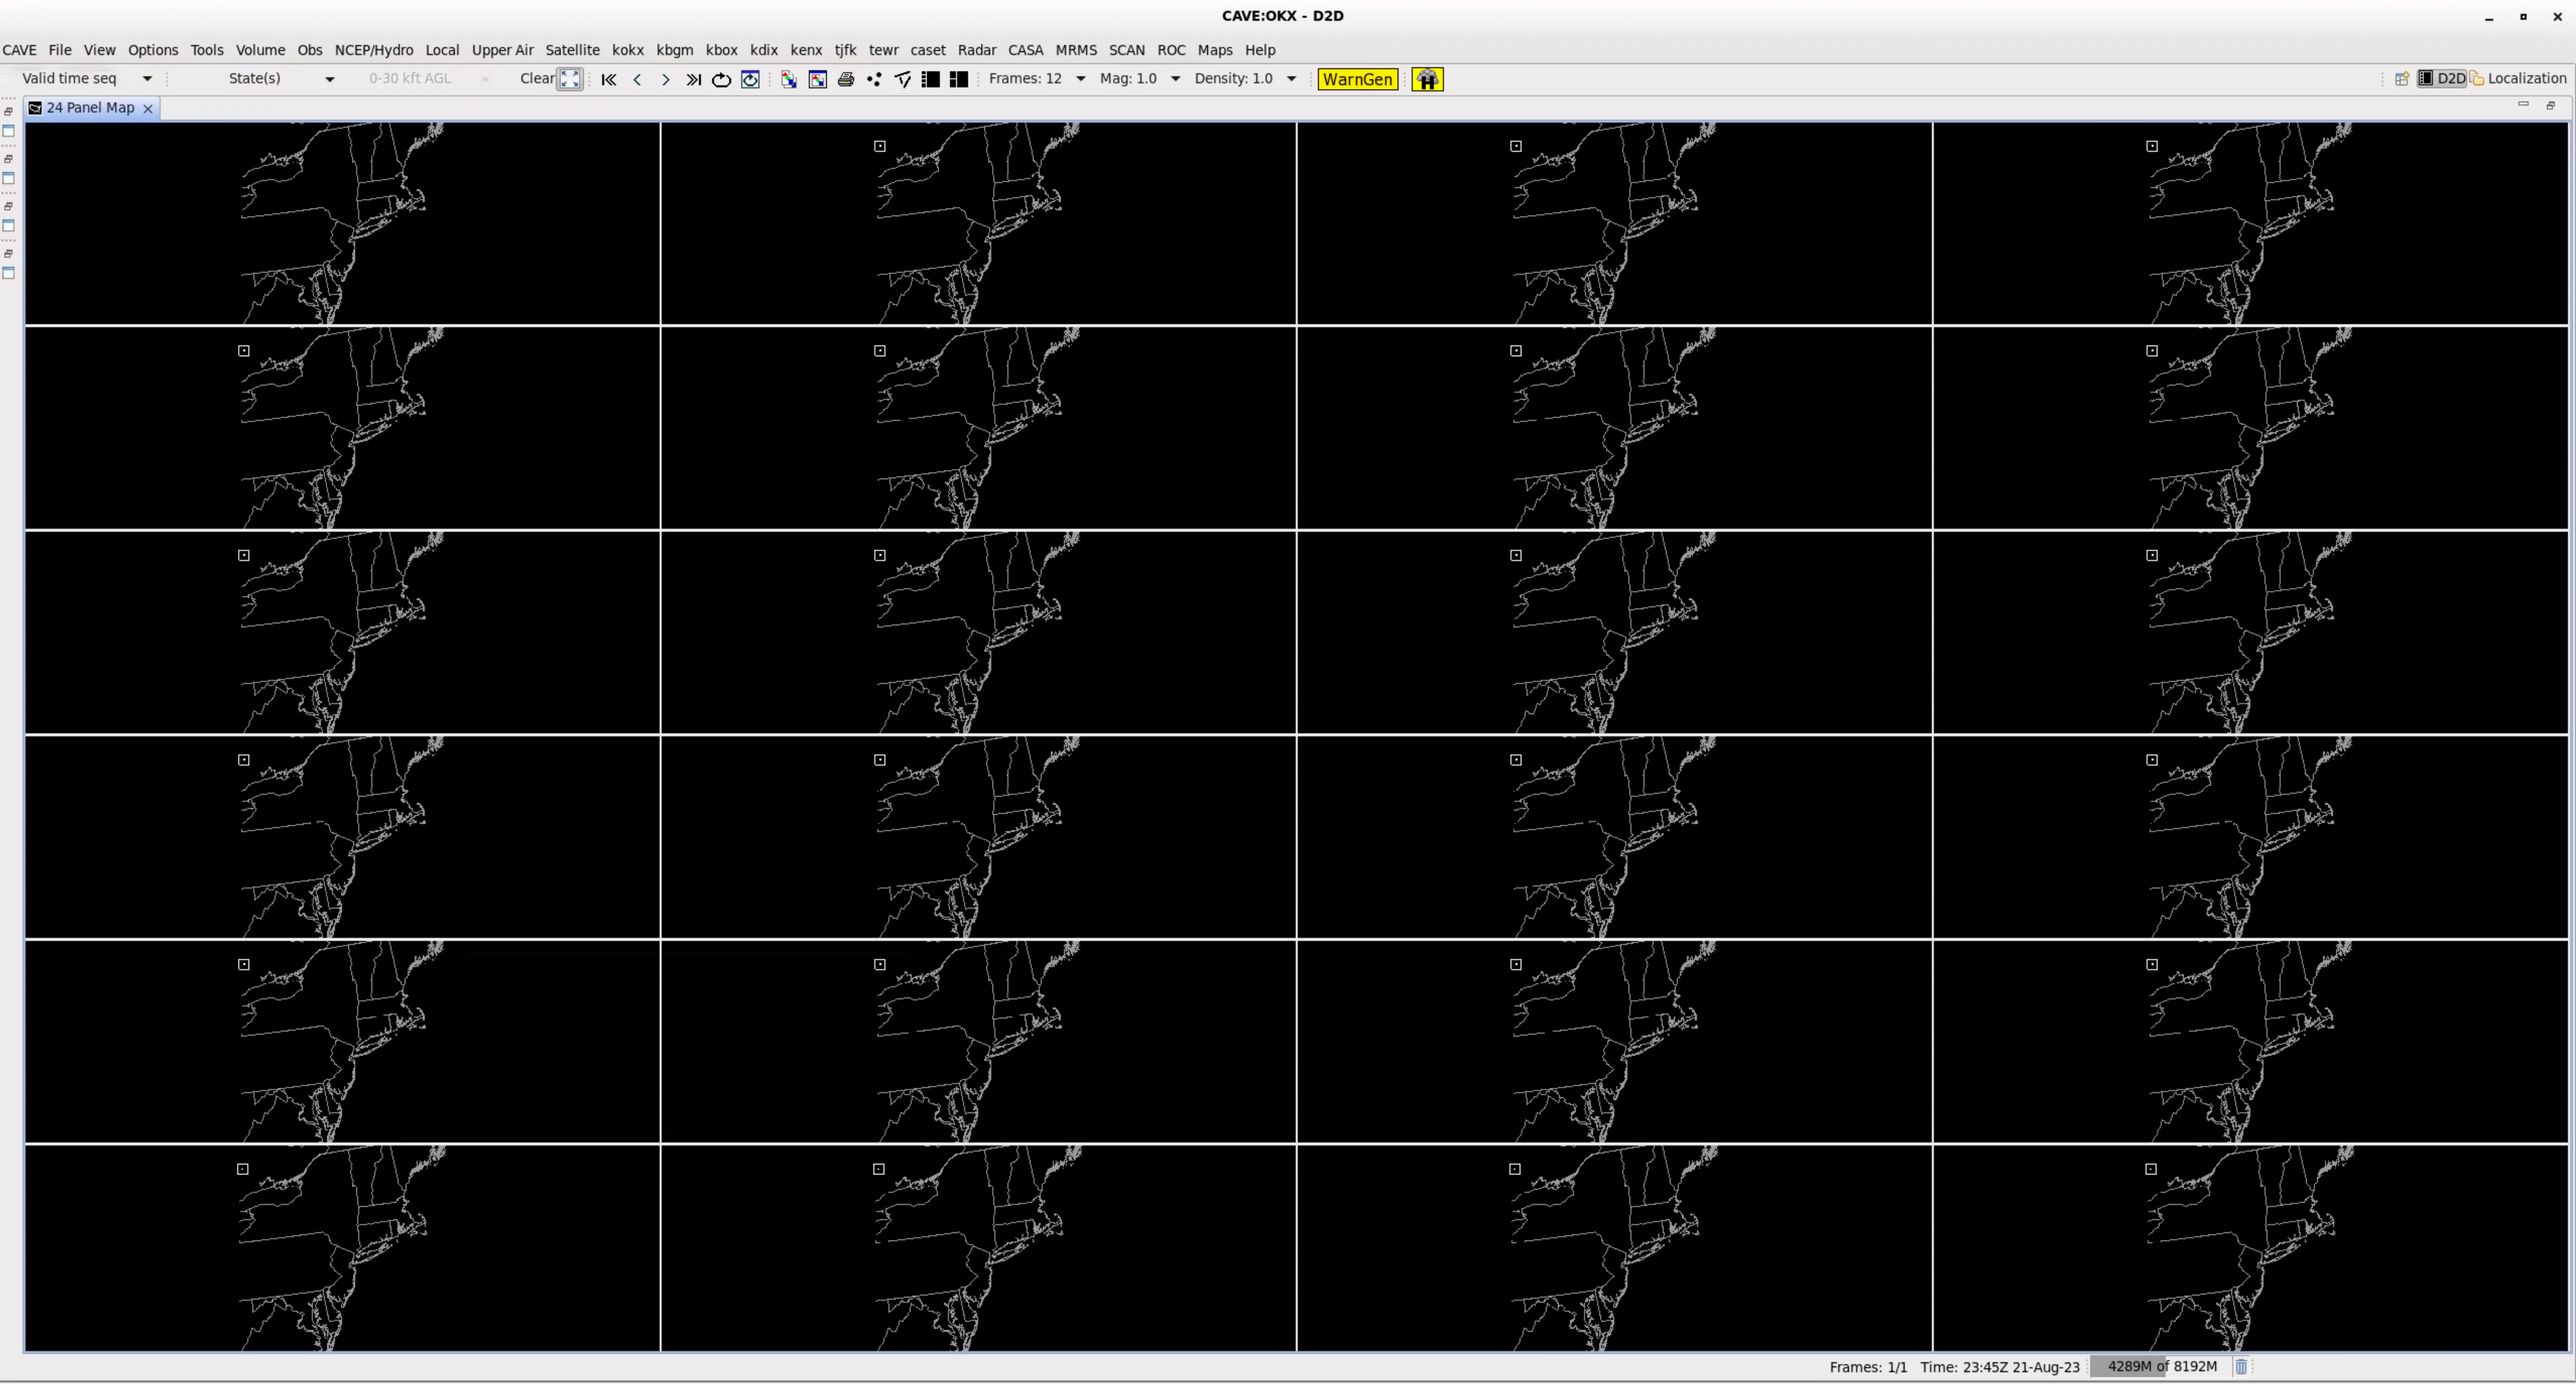
Task: Open the NCEP/Hydro menu
Action: coord(374,50)
